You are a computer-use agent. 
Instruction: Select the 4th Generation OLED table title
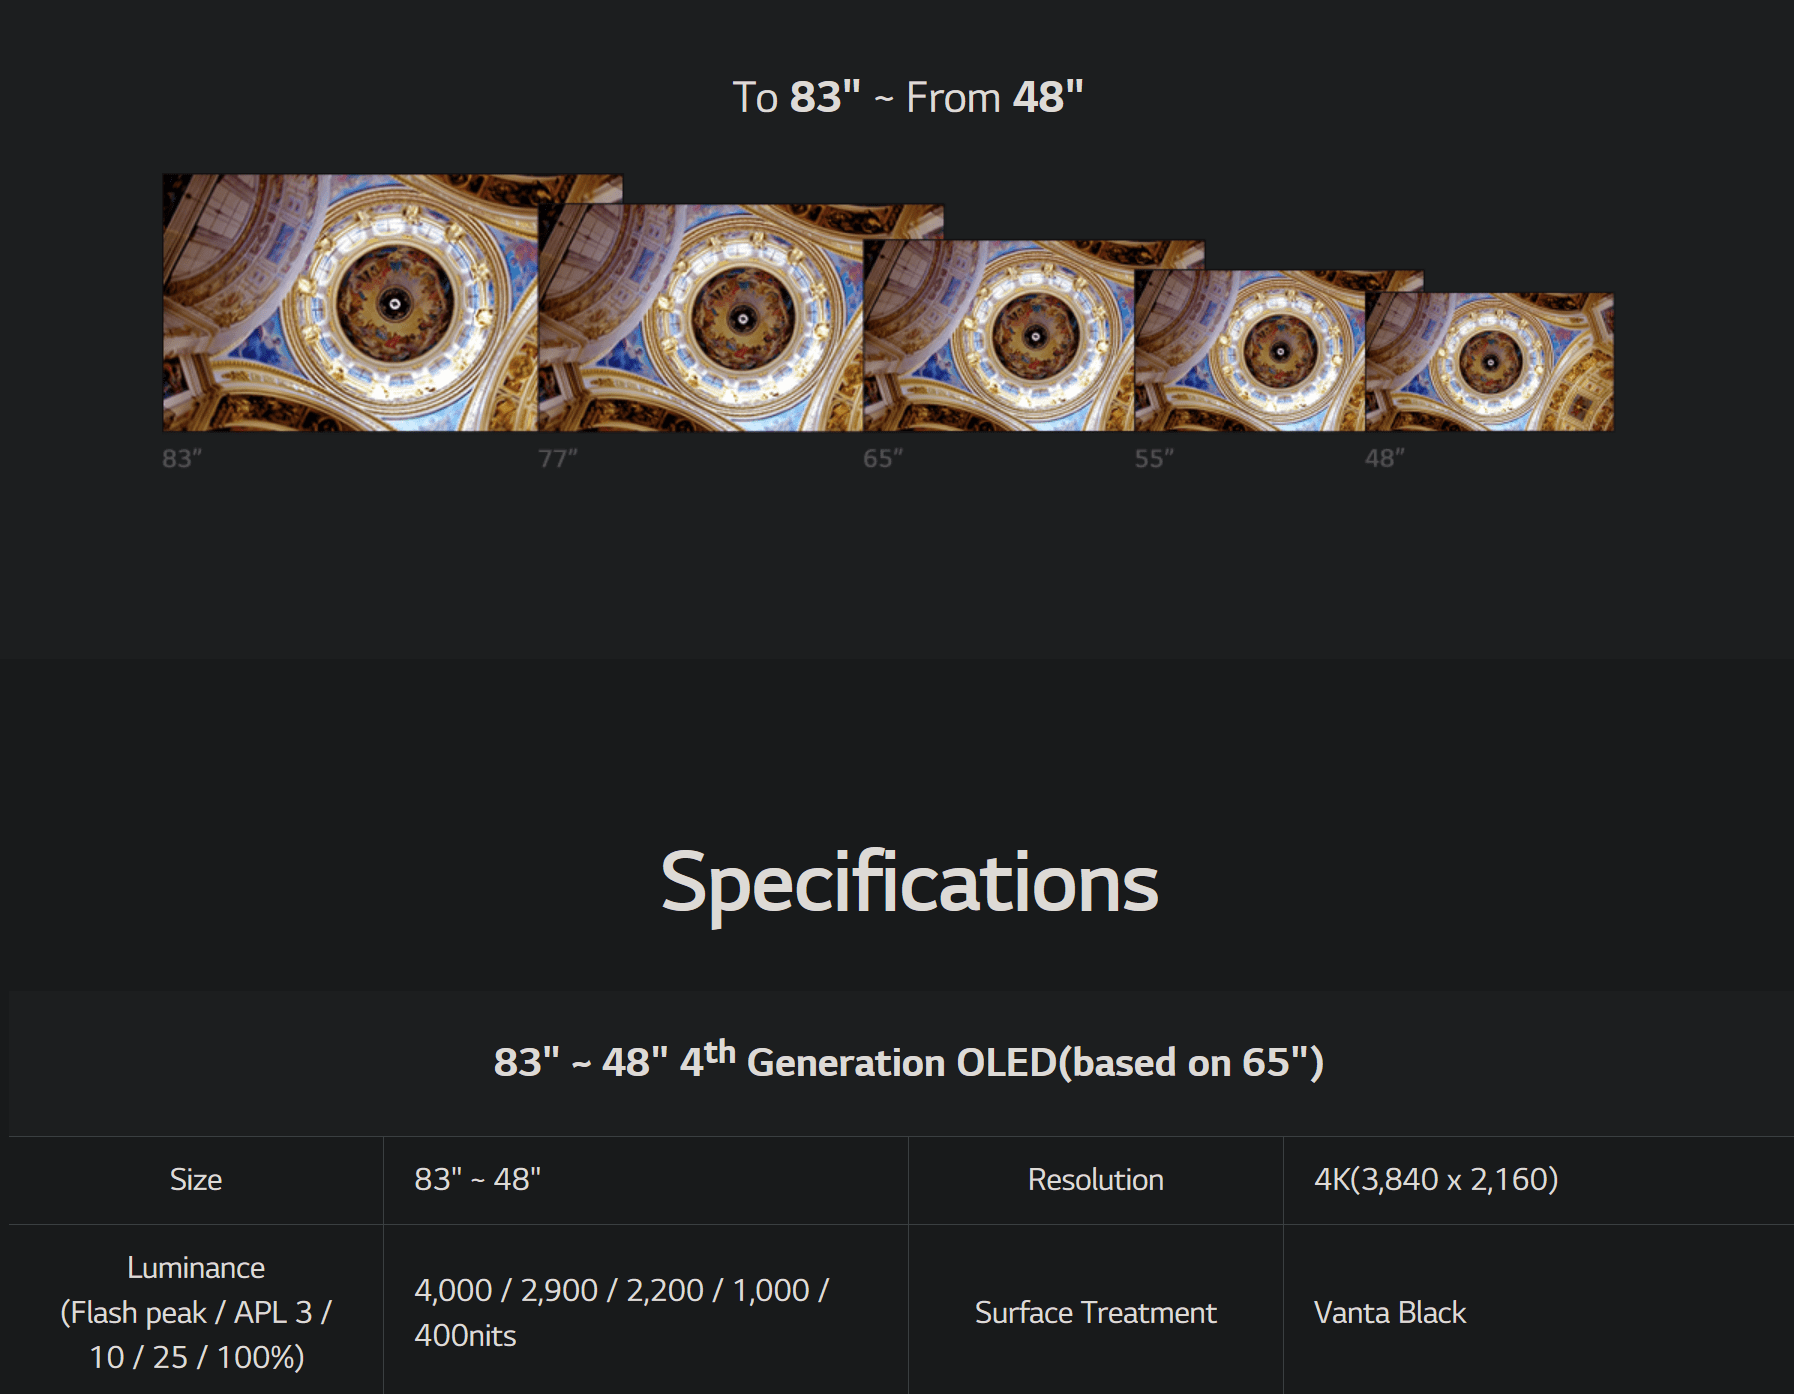pos(908,1062)
